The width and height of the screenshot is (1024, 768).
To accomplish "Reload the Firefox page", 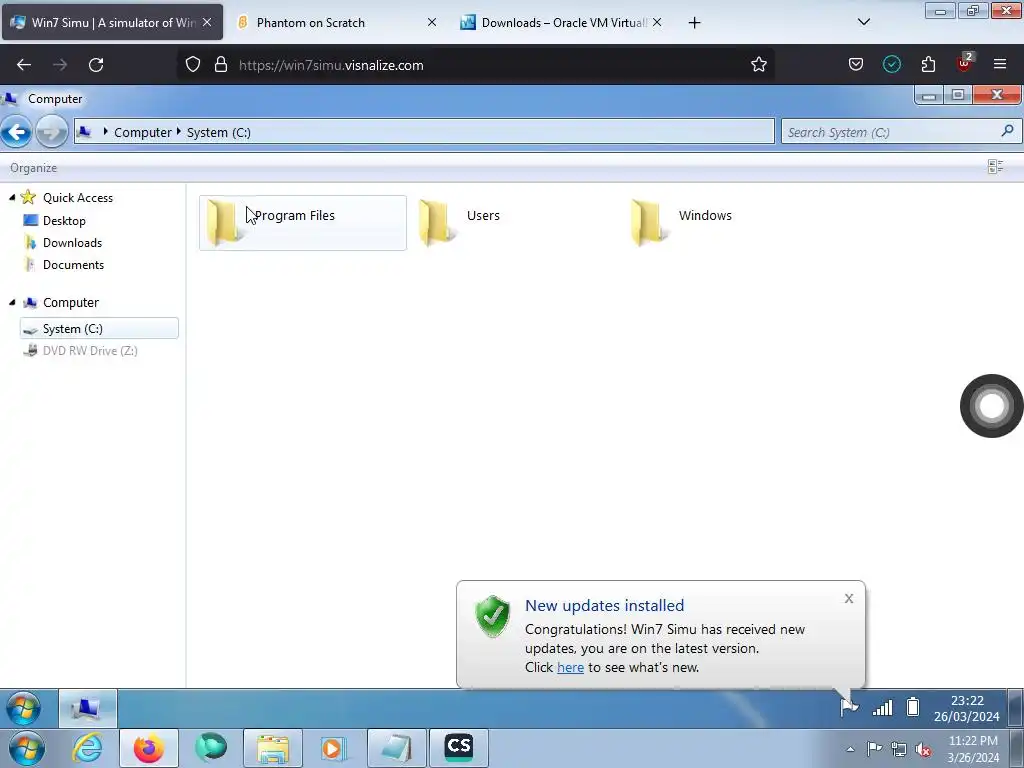I will point(96,65).
